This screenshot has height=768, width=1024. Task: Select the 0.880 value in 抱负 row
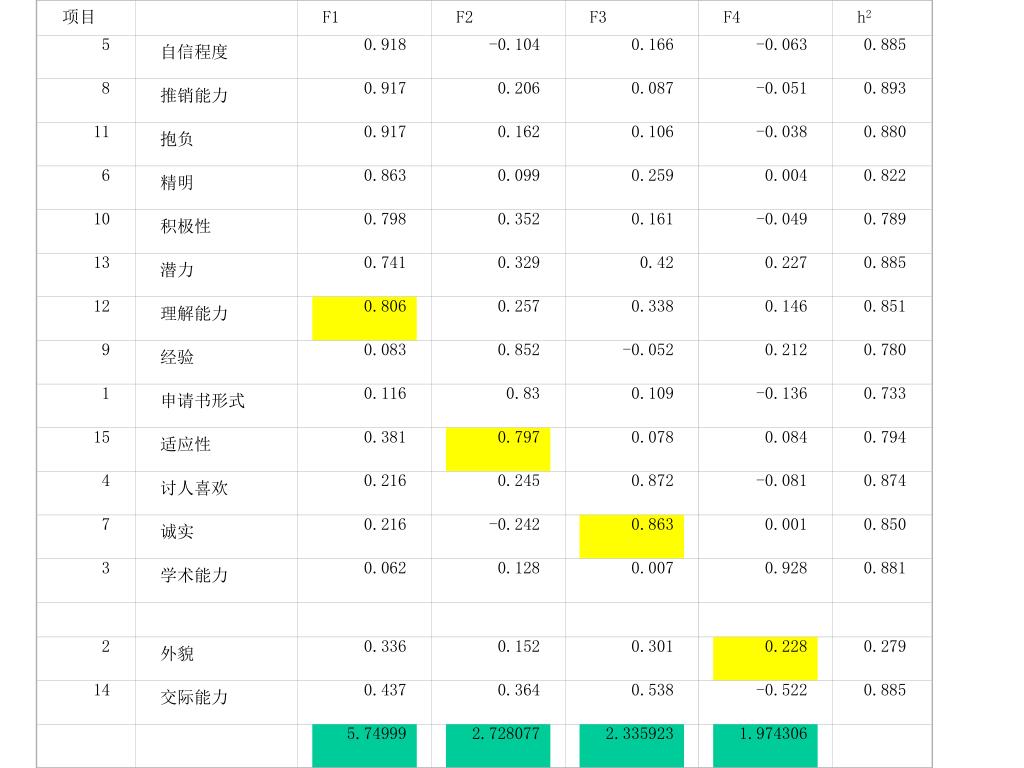coord(884,133)
